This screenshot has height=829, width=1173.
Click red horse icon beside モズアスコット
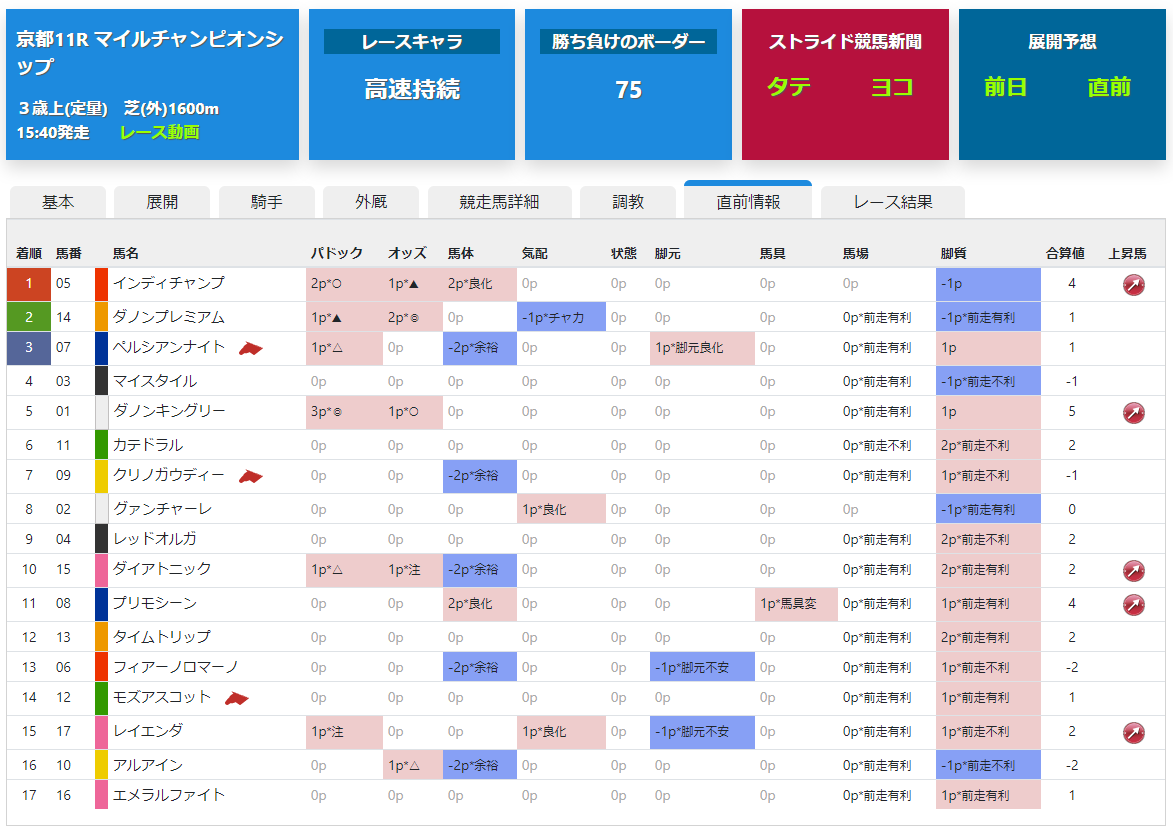pos(237,699)
